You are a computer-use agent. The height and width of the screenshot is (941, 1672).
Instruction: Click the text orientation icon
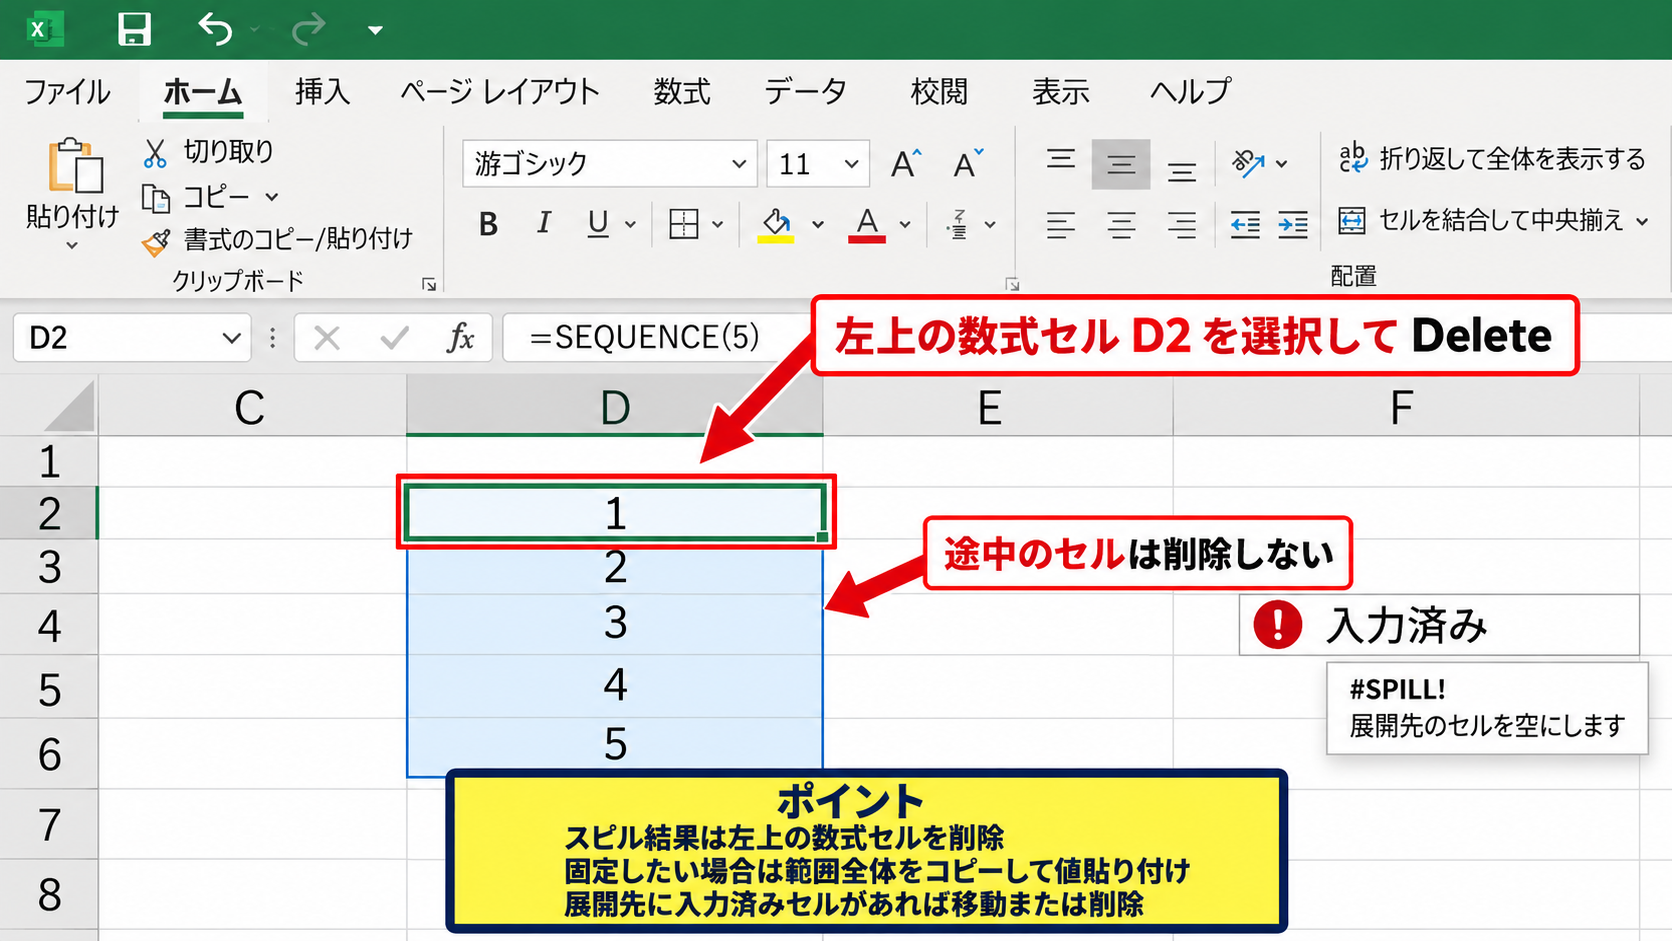(1248, 163)
